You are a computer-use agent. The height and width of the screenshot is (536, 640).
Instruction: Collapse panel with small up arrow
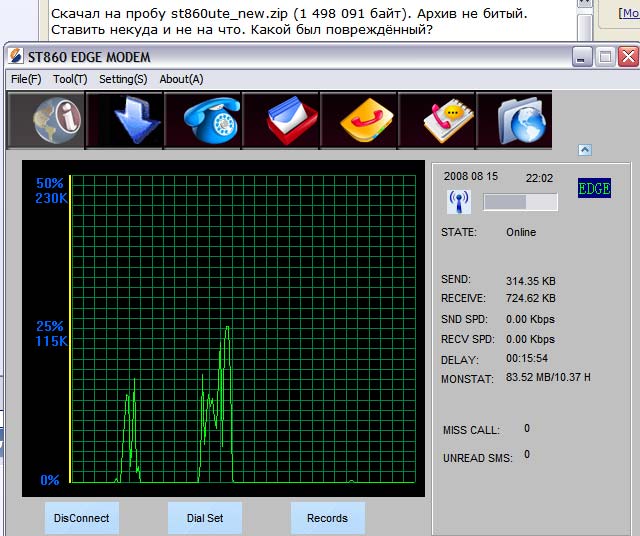(x=585, y=150)
